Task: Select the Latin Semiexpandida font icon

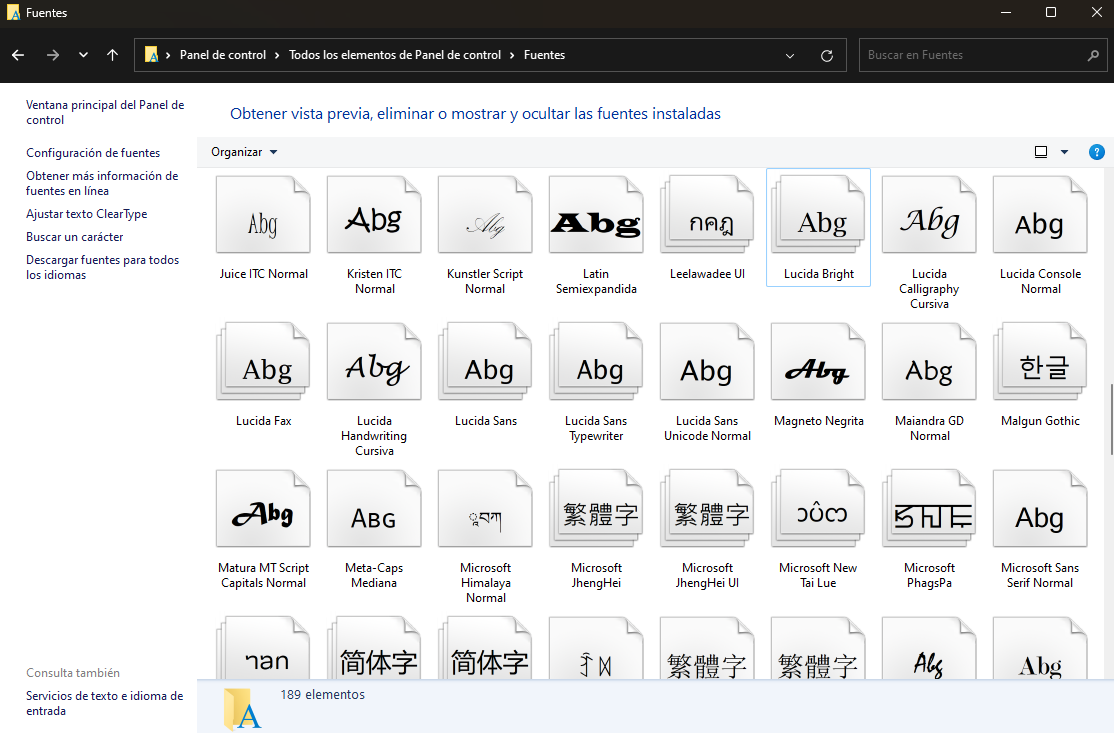Action: [x=596, y=215]
